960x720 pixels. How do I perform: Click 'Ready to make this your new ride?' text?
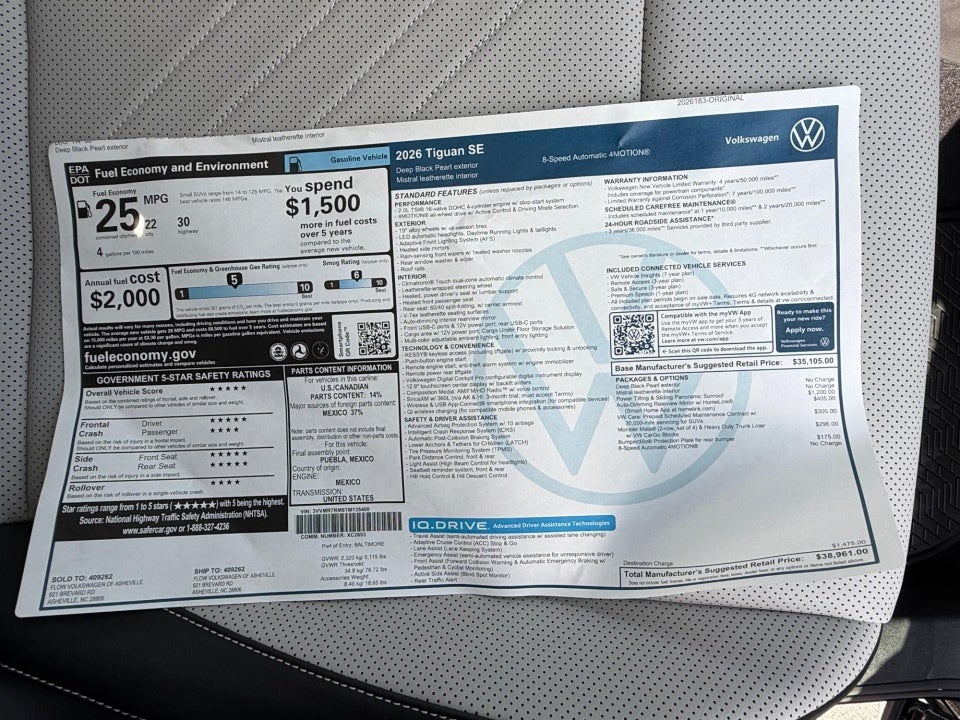pos(803,315)
